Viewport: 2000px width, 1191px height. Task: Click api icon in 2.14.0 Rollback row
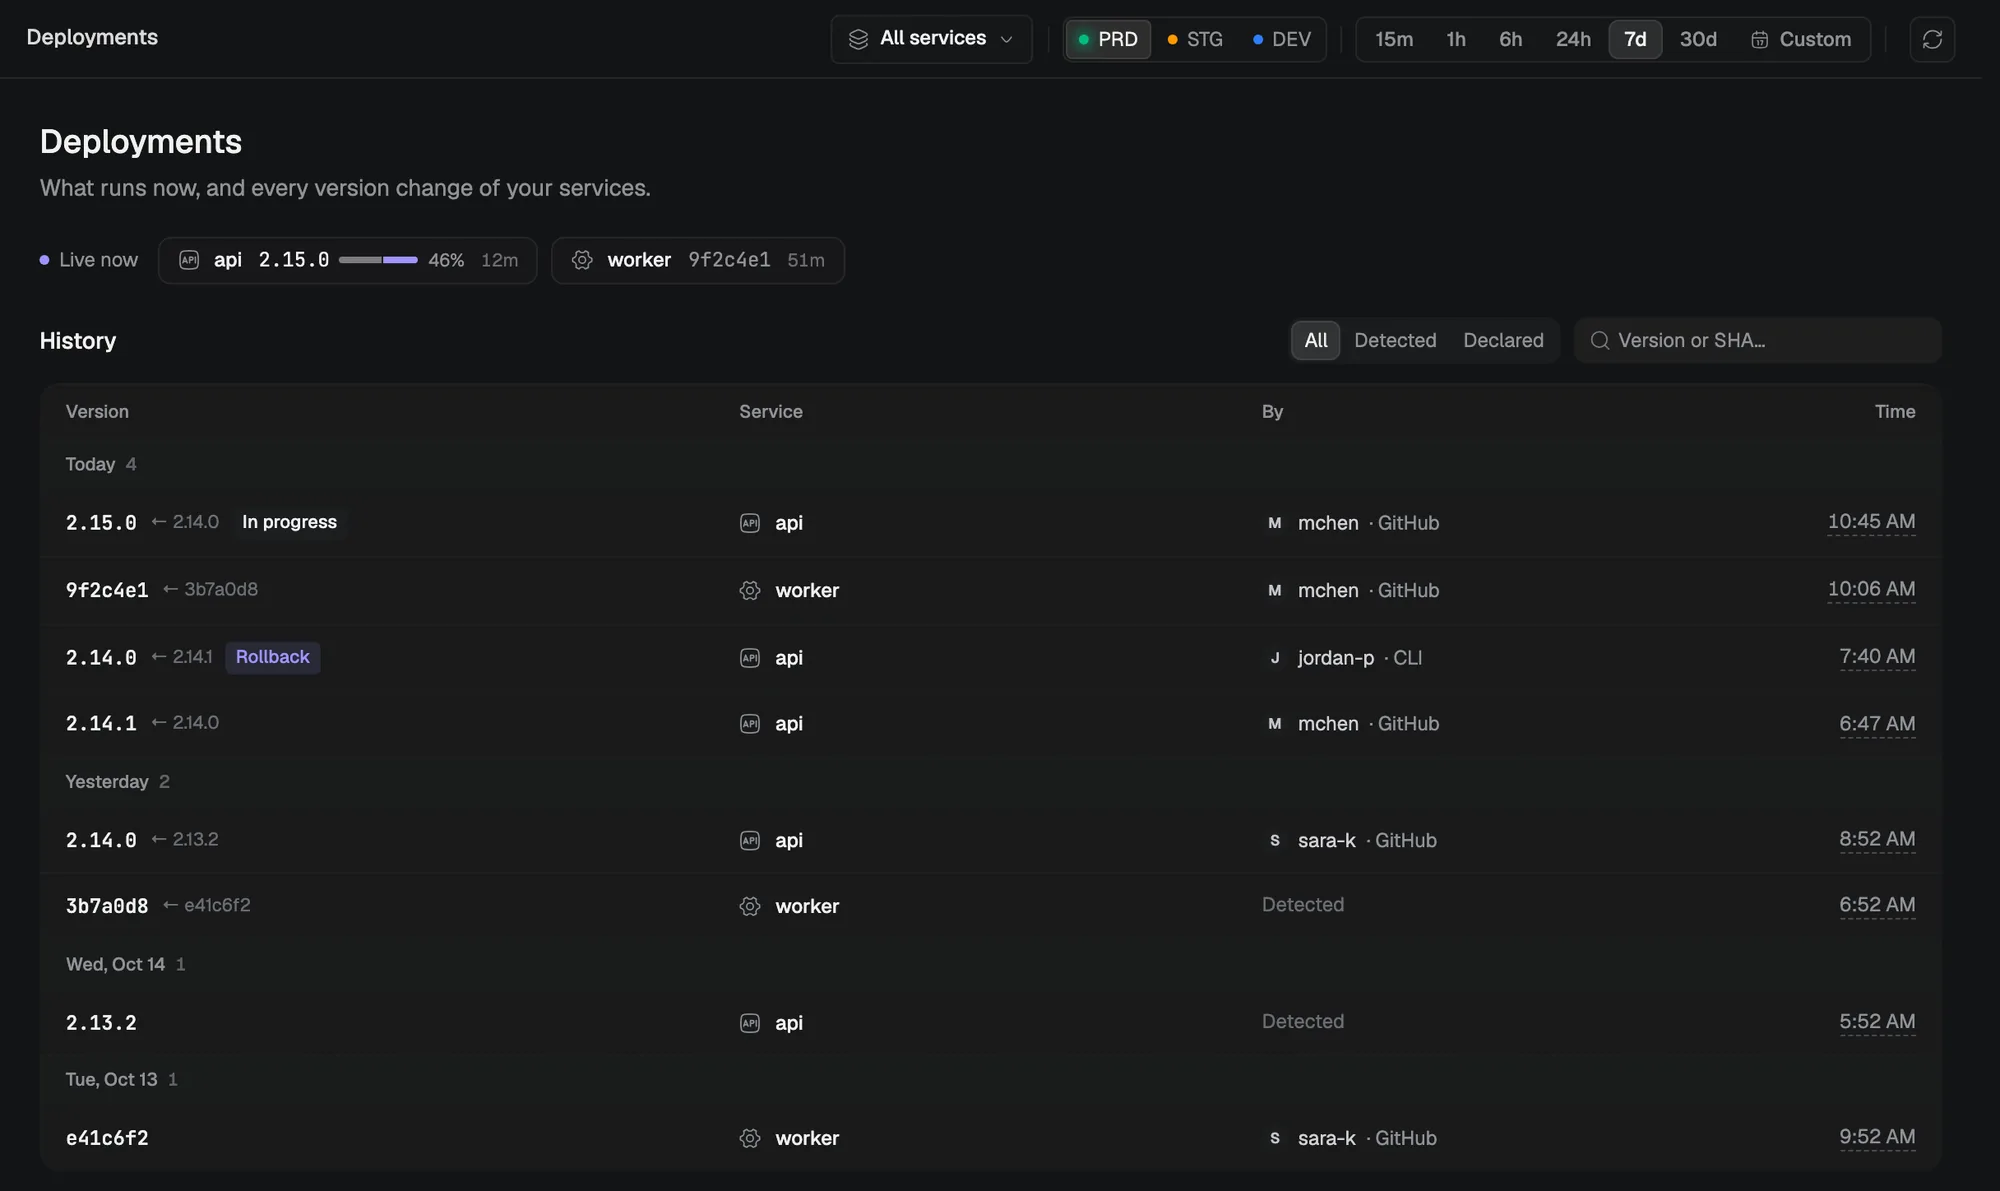(750, 658)
